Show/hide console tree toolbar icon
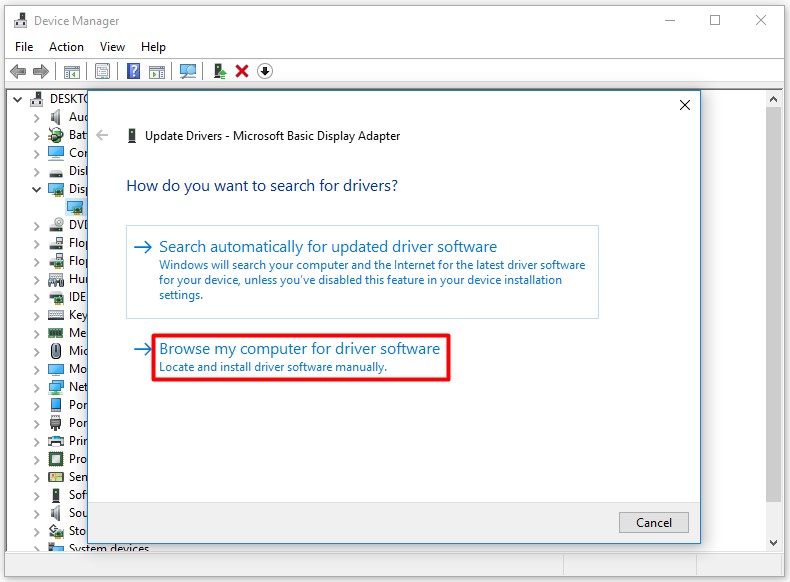 72,72
